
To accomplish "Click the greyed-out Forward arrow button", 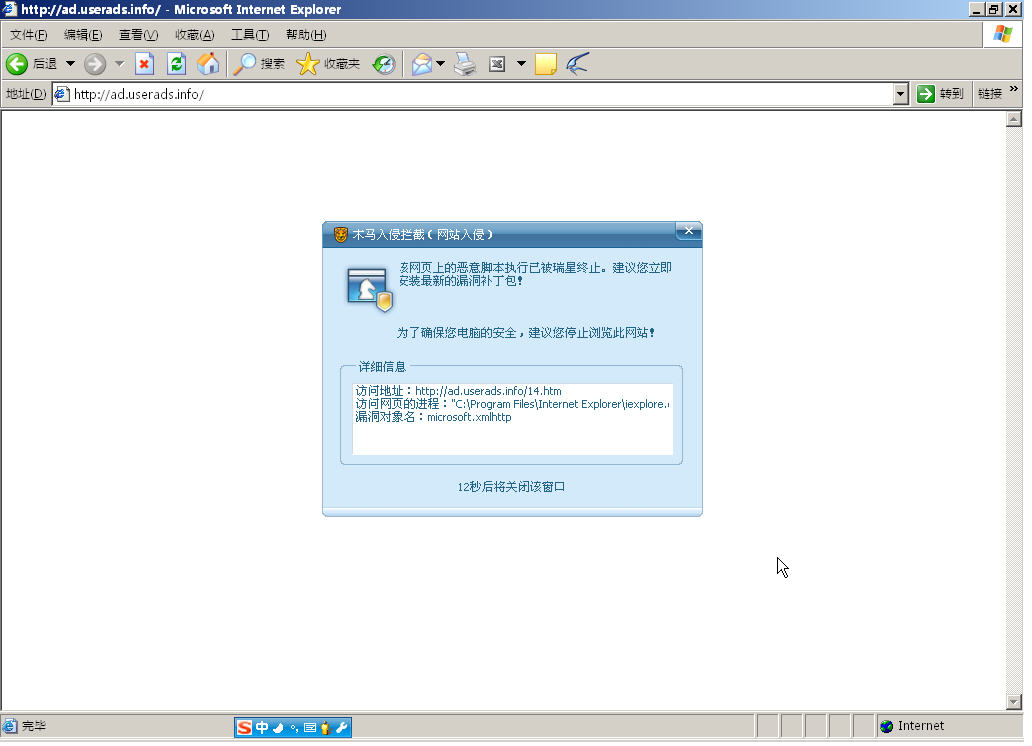I will coord(95,64).
